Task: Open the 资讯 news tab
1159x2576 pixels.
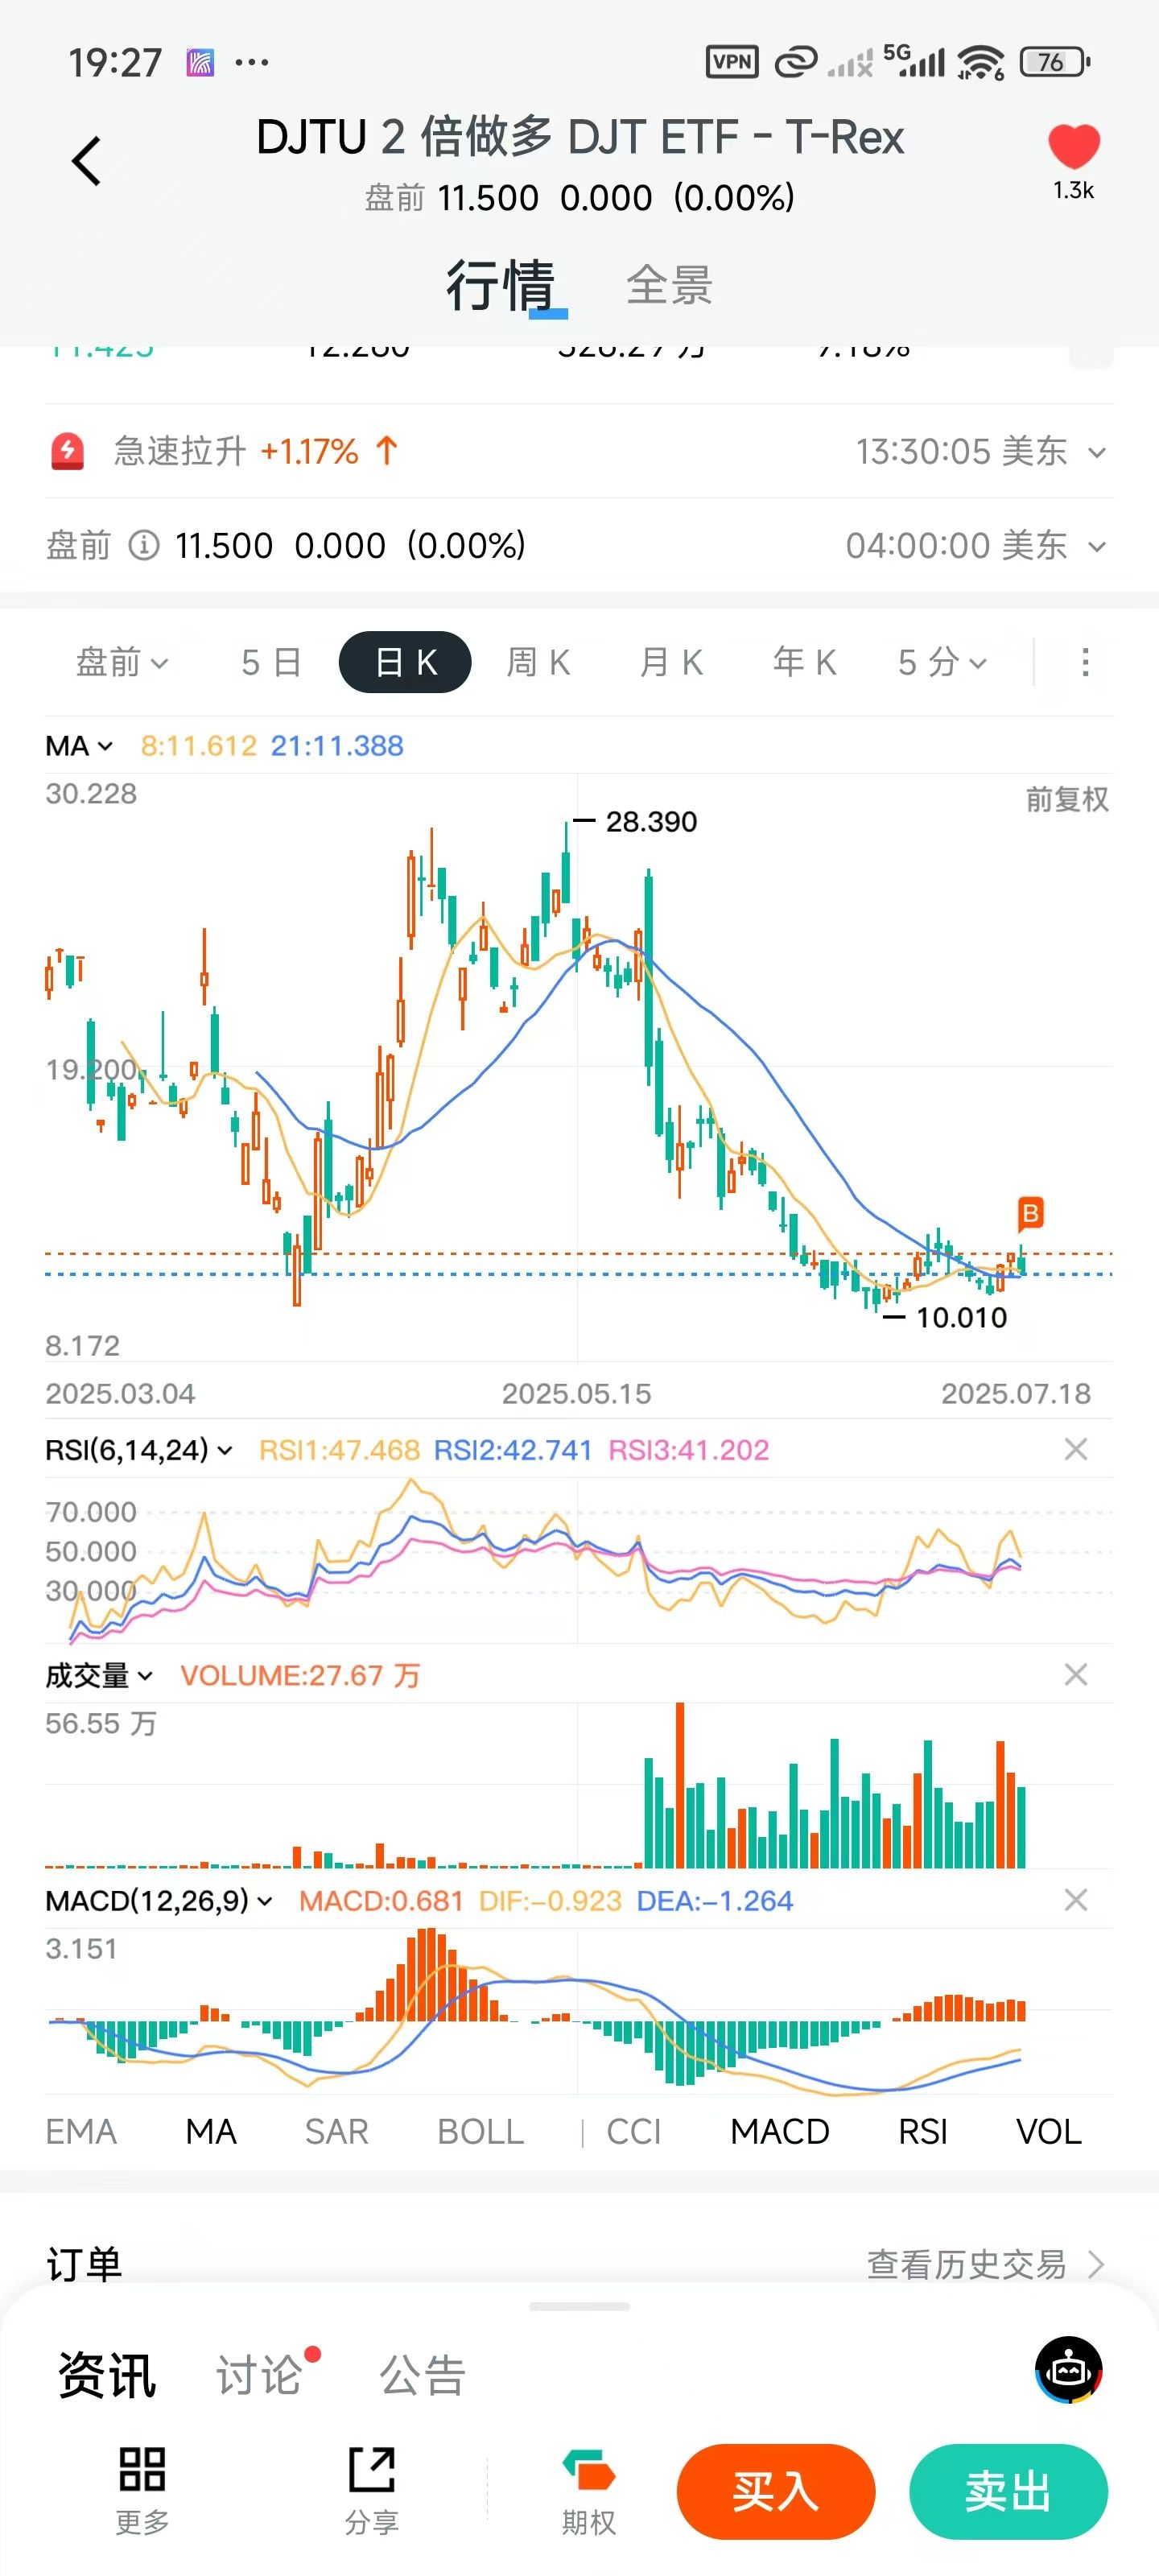Action: pyautogui.click(x=107, y=2375)
